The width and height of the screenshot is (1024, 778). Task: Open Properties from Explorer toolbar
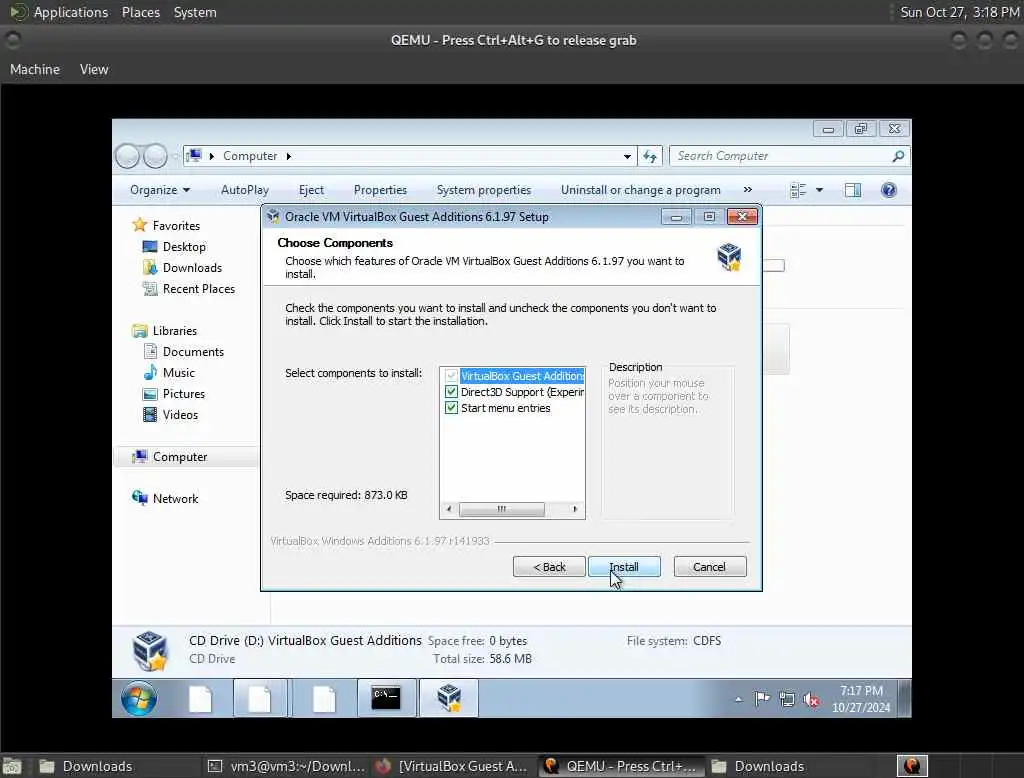pyautogui.click(x=380, y=190)
